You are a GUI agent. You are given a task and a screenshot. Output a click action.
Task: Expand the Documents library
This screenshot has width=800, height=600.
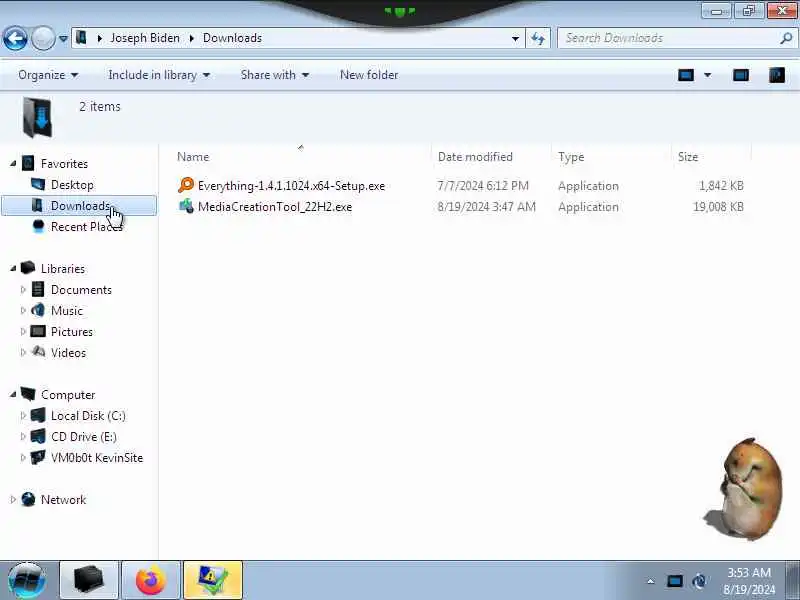(x=23, y=290)
